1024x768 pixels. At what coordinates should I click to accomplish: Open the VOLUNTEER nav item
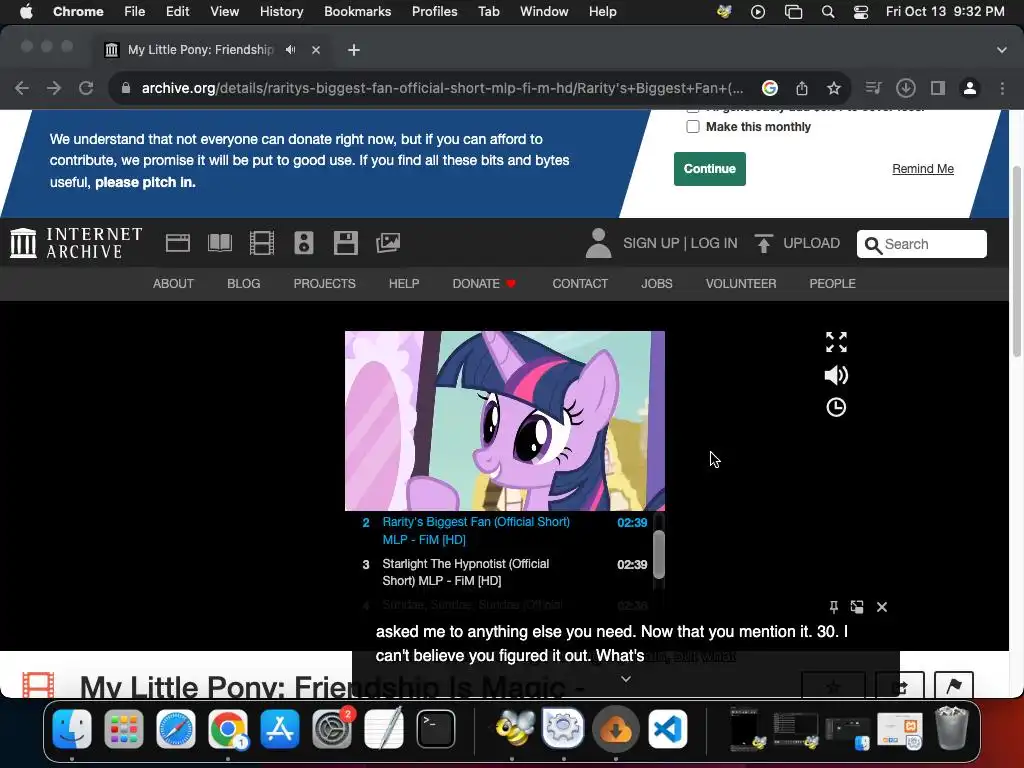[x=741, y=283]
